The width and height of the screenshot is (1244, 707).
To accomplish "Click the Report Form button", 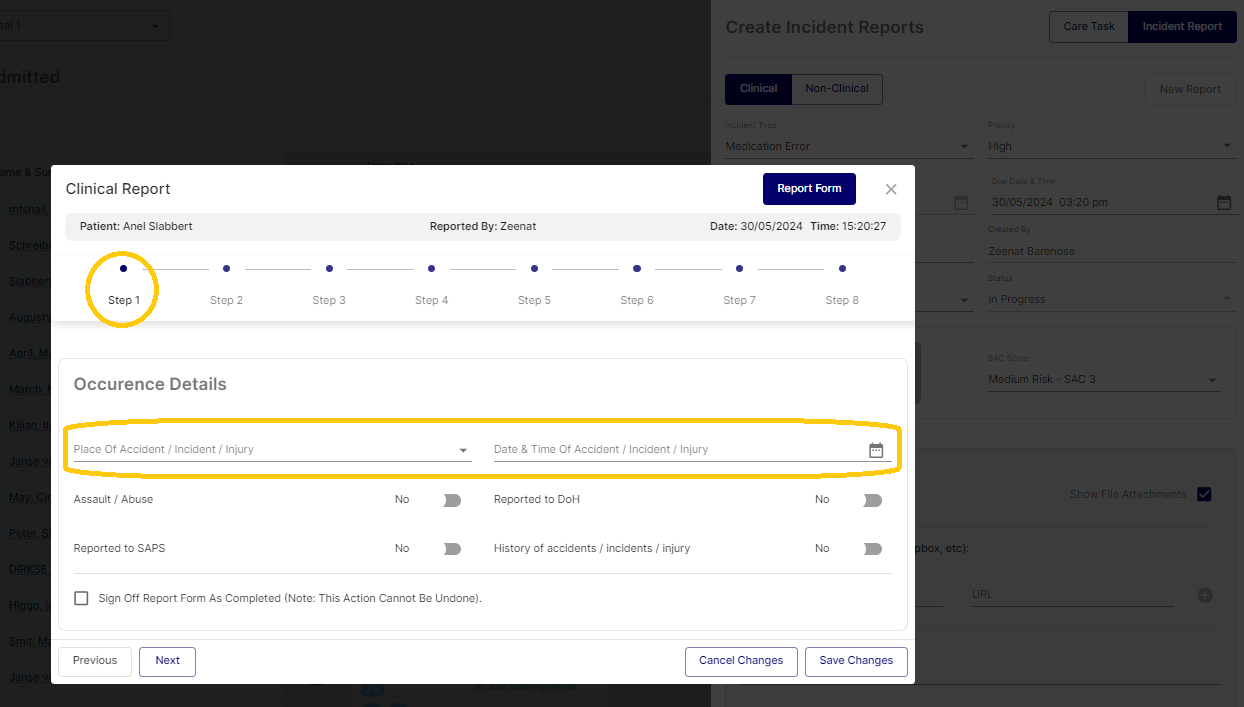I will [809, 189].
